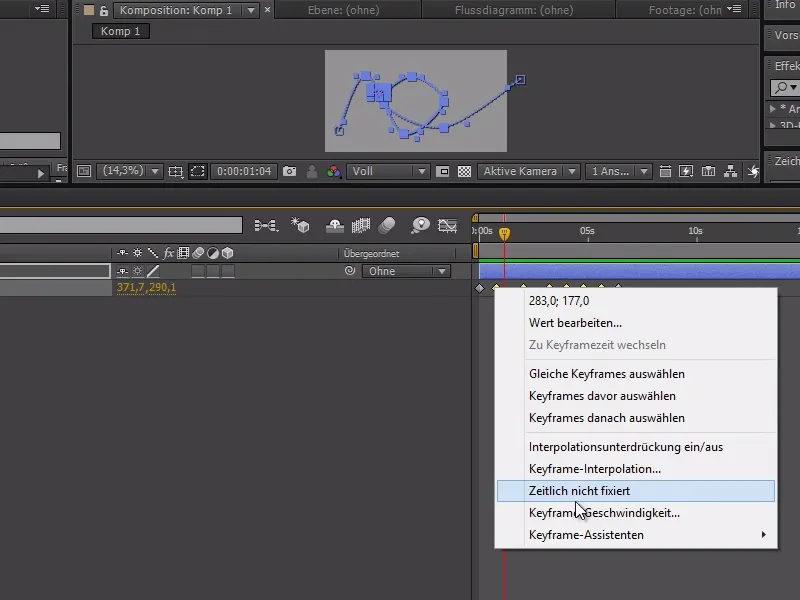Image resolution: width=800 pixels, height=600 pixels.
Task: Toggle the layer's shy switch
Action: (122, 271)
